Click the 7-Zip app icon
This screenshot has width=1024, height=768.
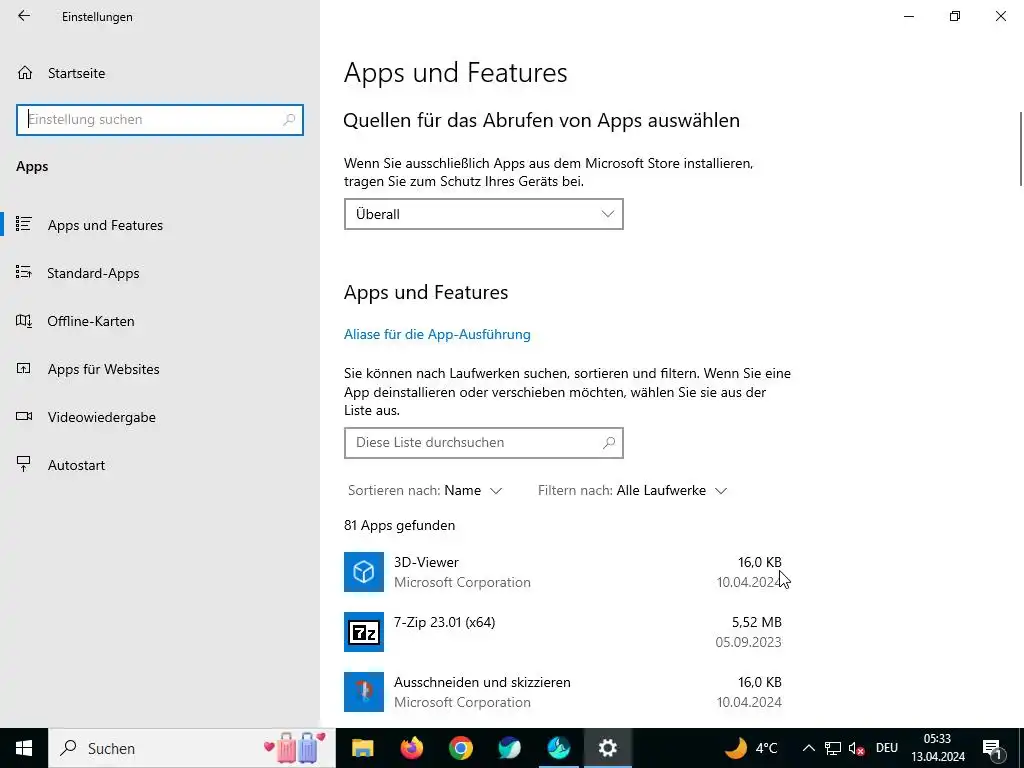pyautogui.click(x=364, y=632)
